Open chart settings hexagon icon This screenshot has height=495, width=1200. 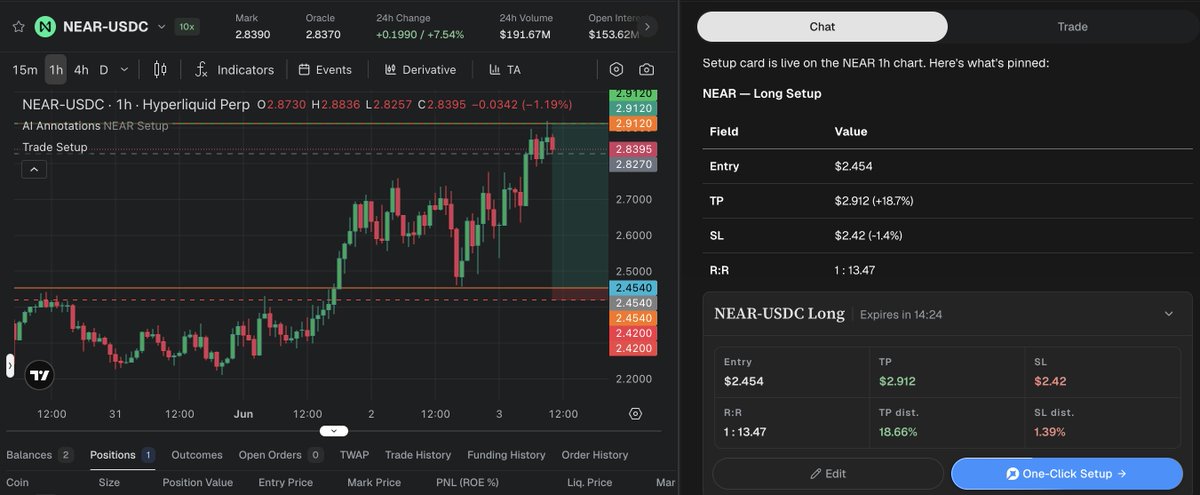point(616,69)
